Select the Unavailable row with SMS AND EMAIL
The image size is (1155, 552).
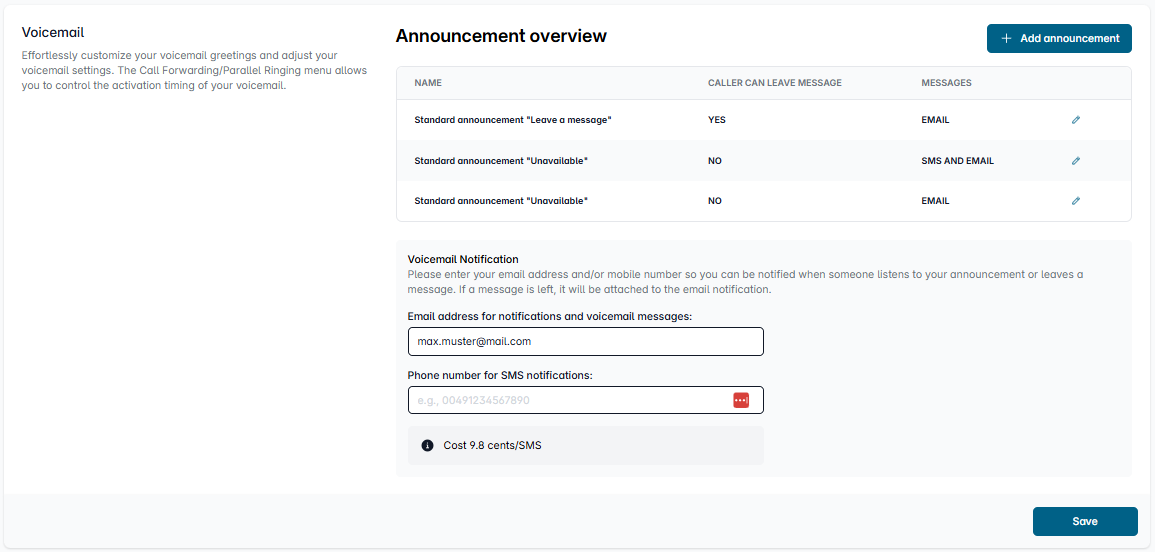[501, 161]
